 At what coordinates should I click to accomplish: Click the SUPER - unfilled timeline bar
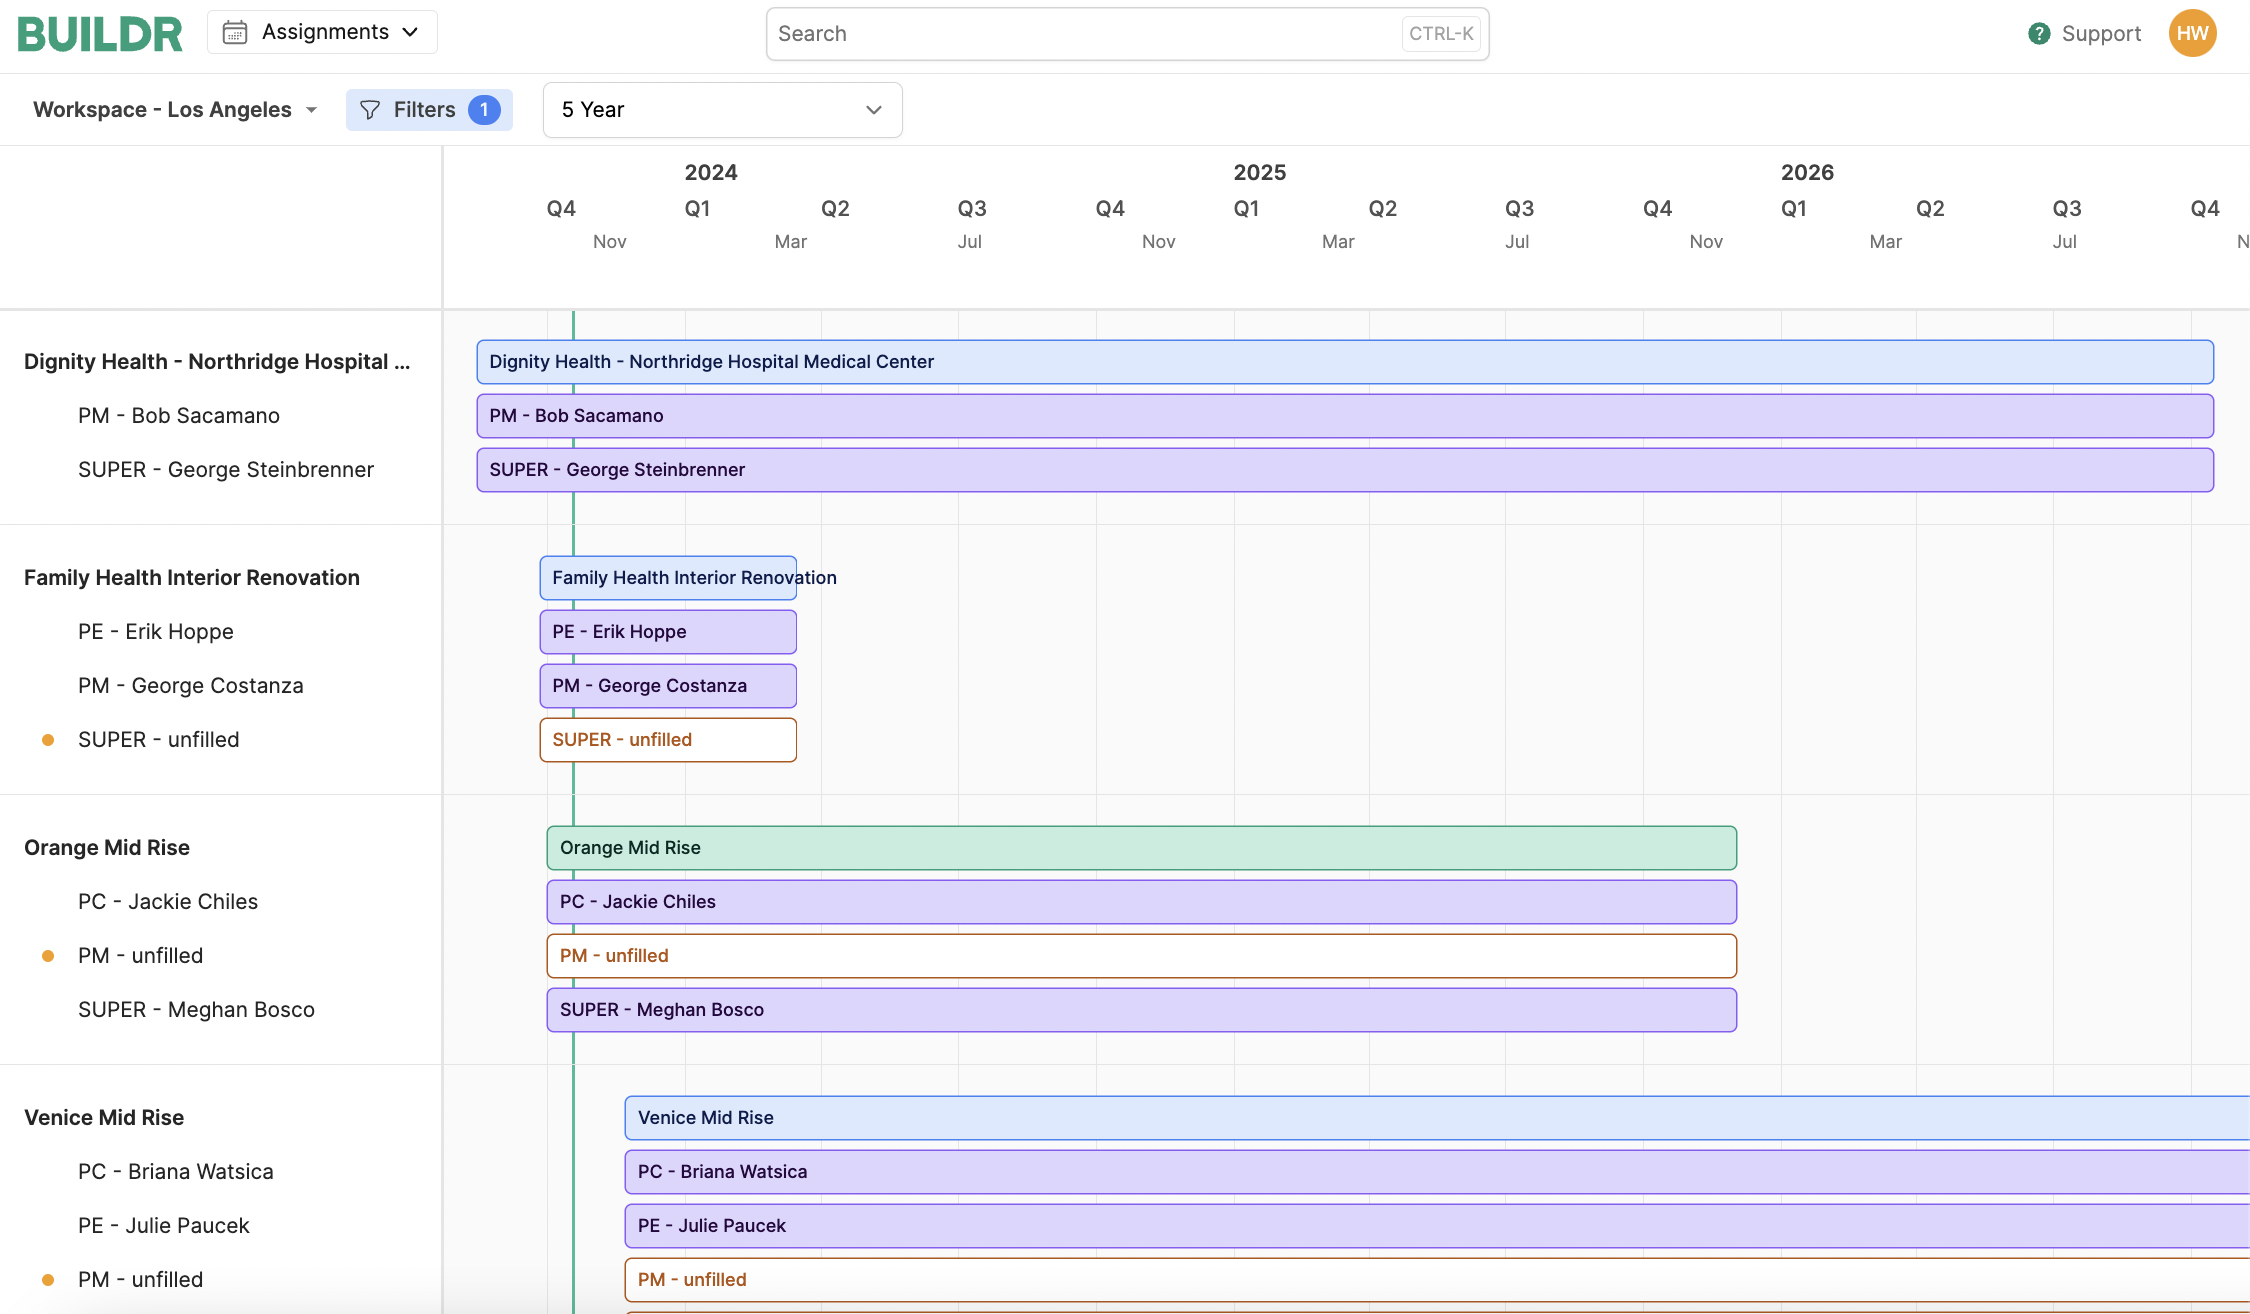tap(668, 740)
